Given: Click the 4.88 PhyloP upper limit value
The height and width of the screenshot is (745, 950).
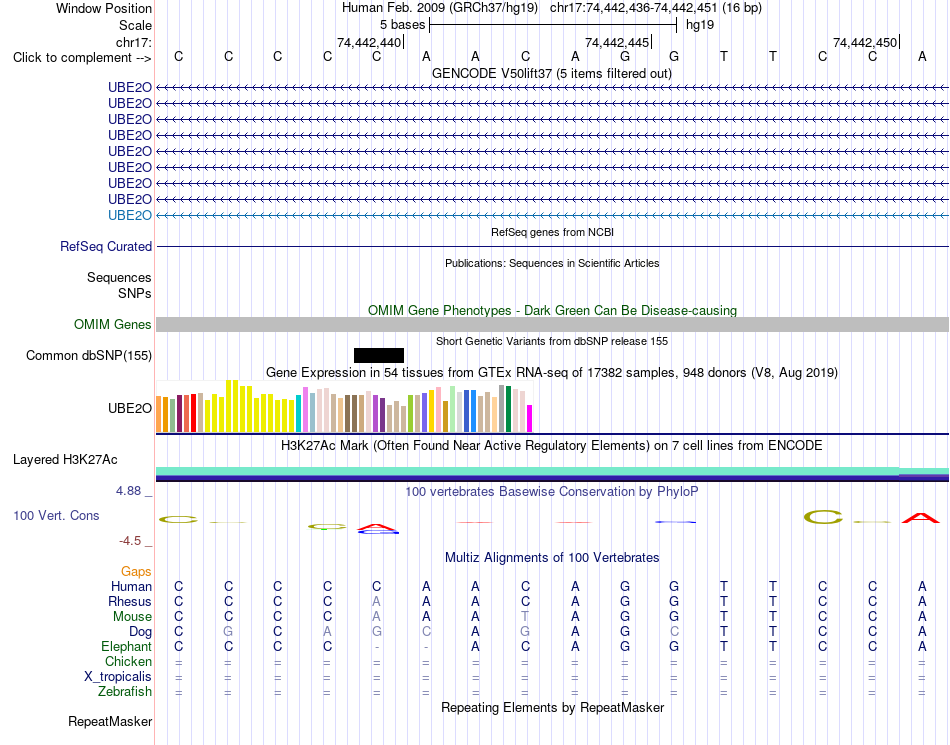Looking at the screenshot, I should pyautogui.click(x=128, y=491).
